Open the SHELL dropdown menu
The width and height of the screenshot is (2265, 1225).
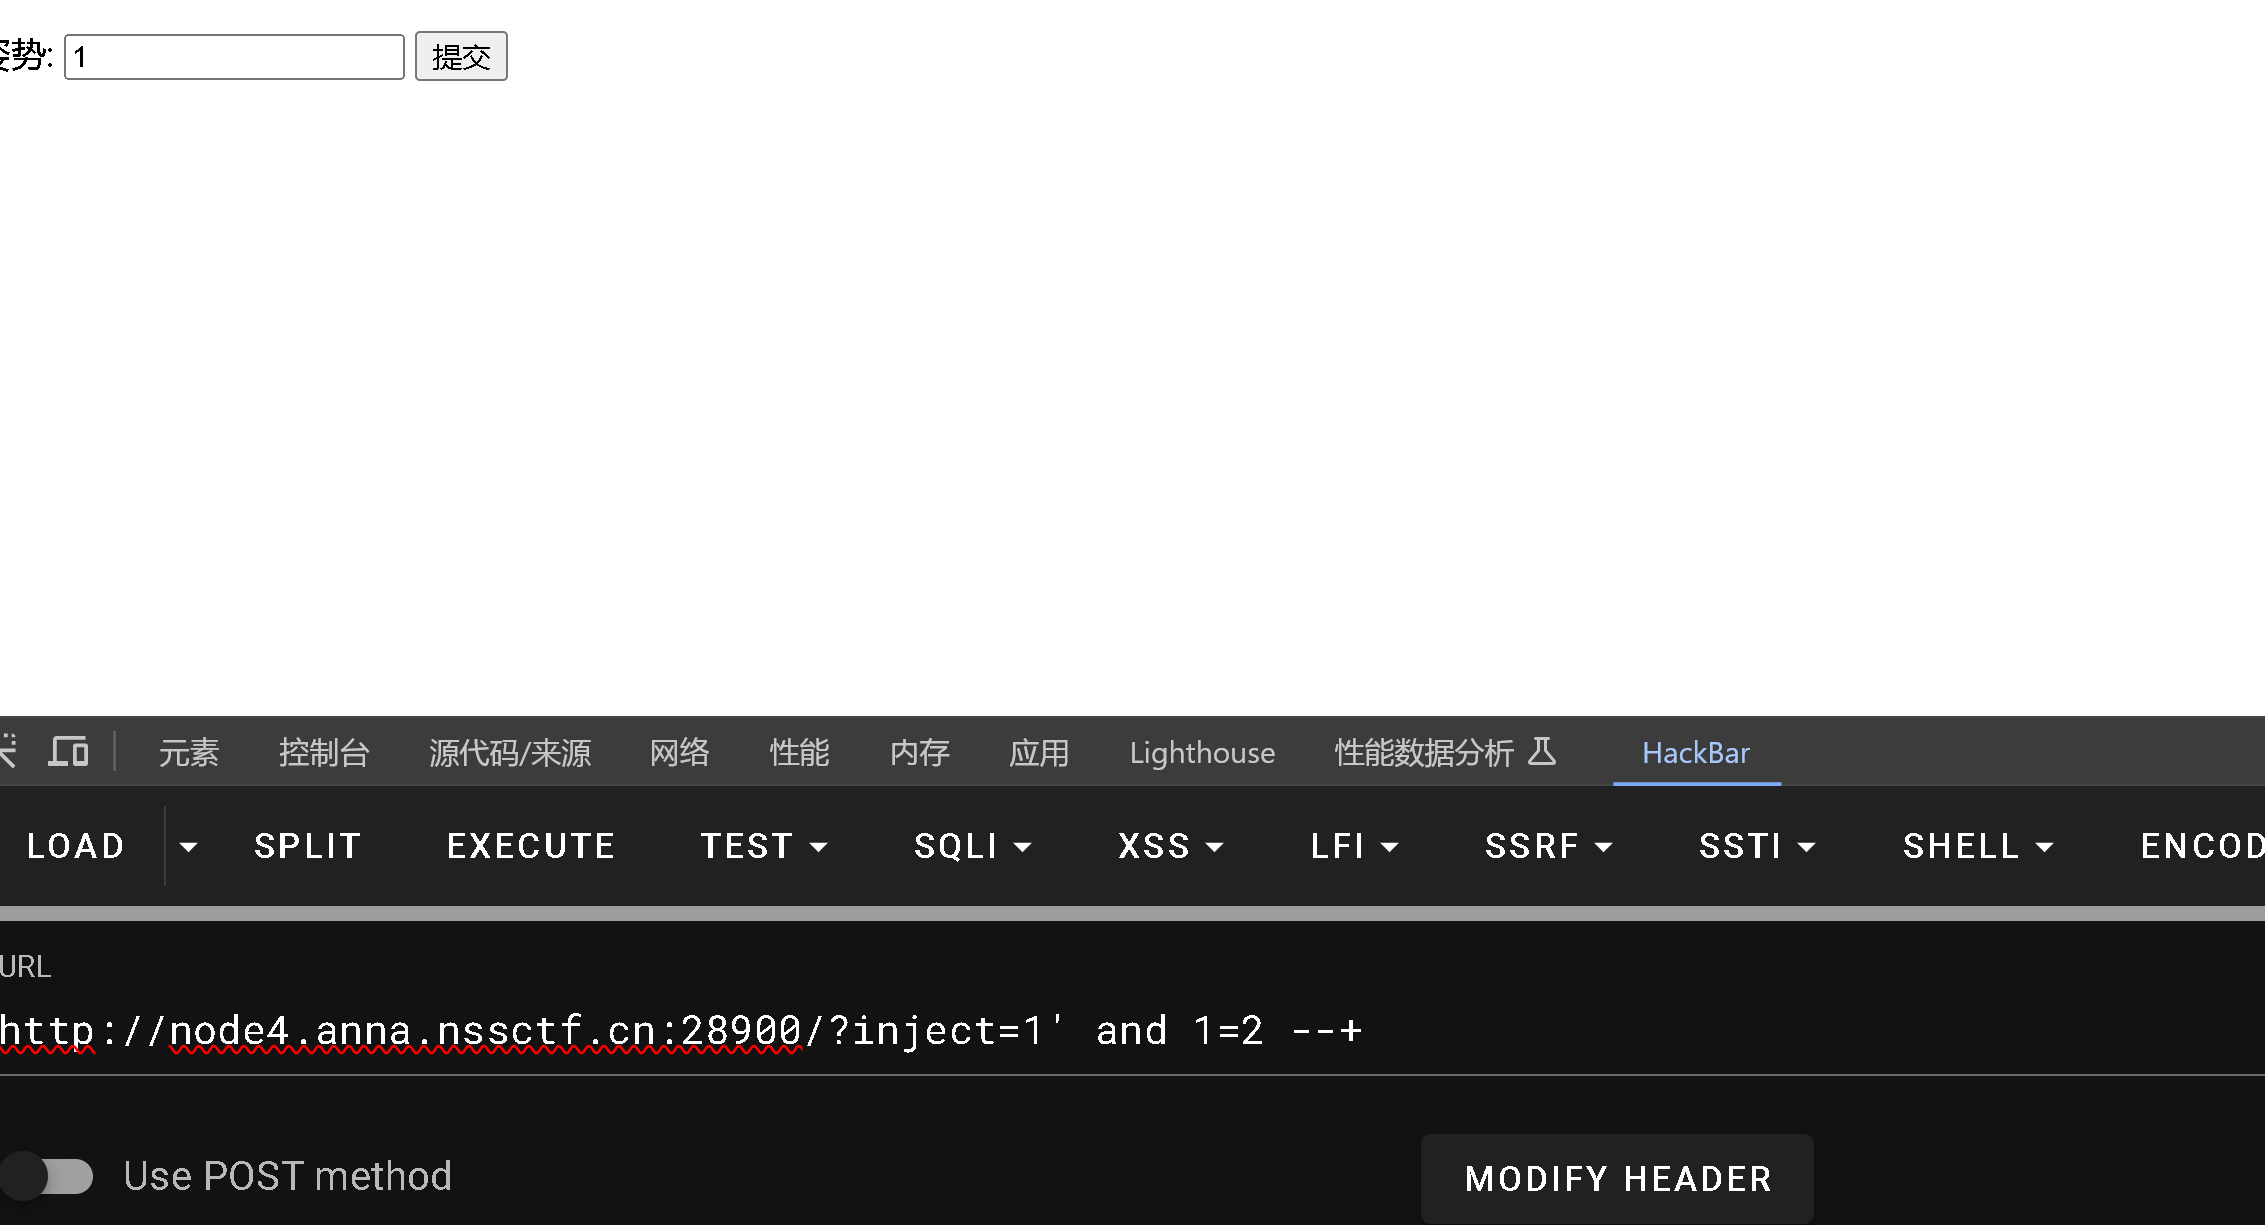(x=1977, y=847)
